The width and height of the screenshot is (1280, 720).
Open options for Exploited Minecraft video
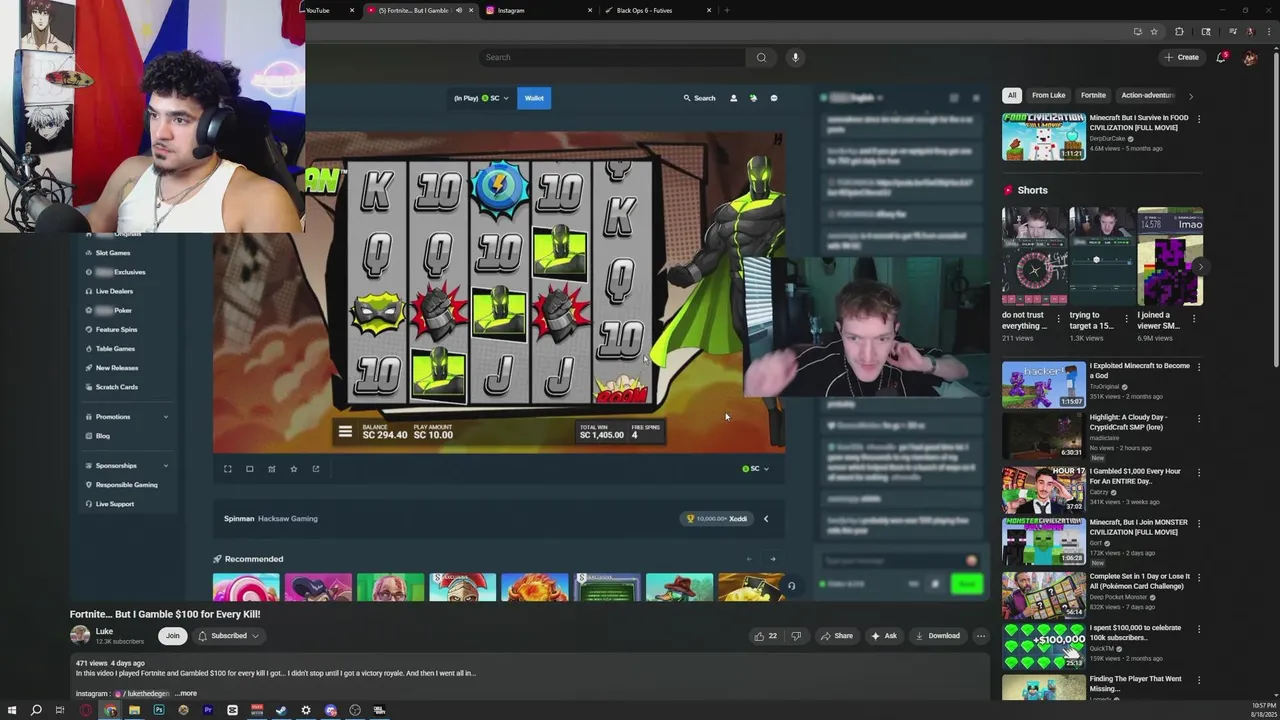pos(1199,367)
